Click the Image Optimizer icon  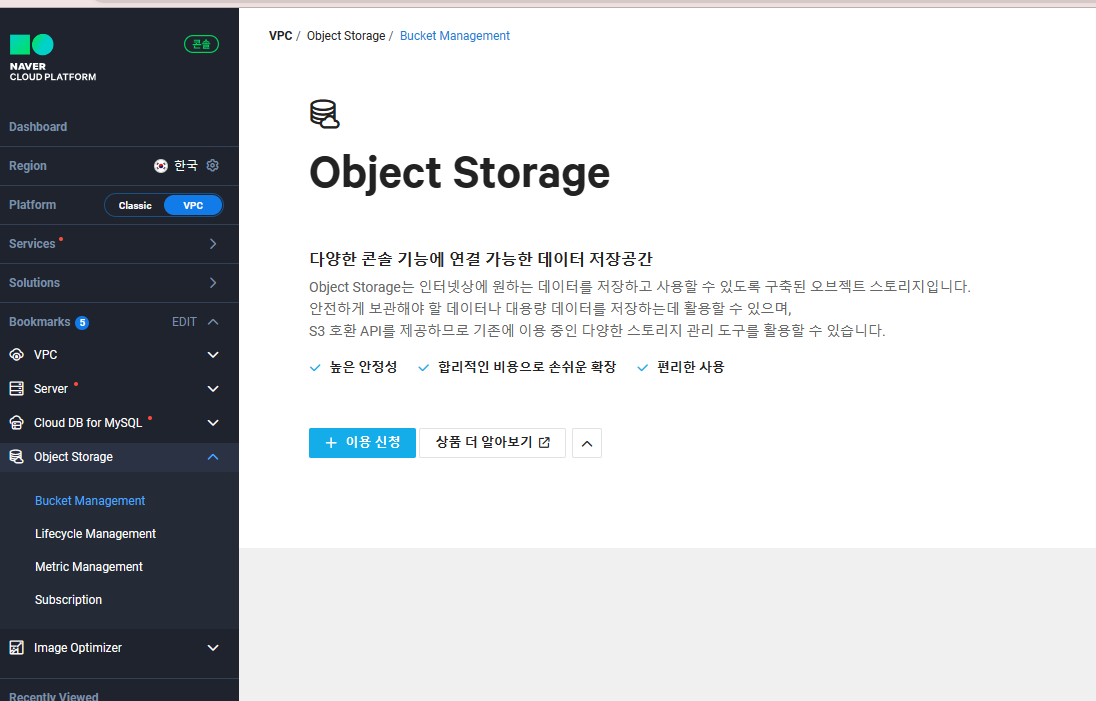[x=17, y=648]
